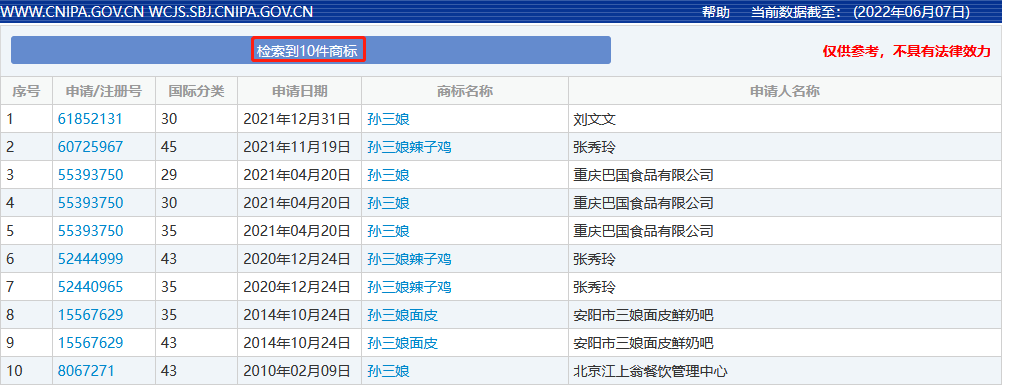
Task: Open registration 15567629 in row 9
Action: point(90,343)
